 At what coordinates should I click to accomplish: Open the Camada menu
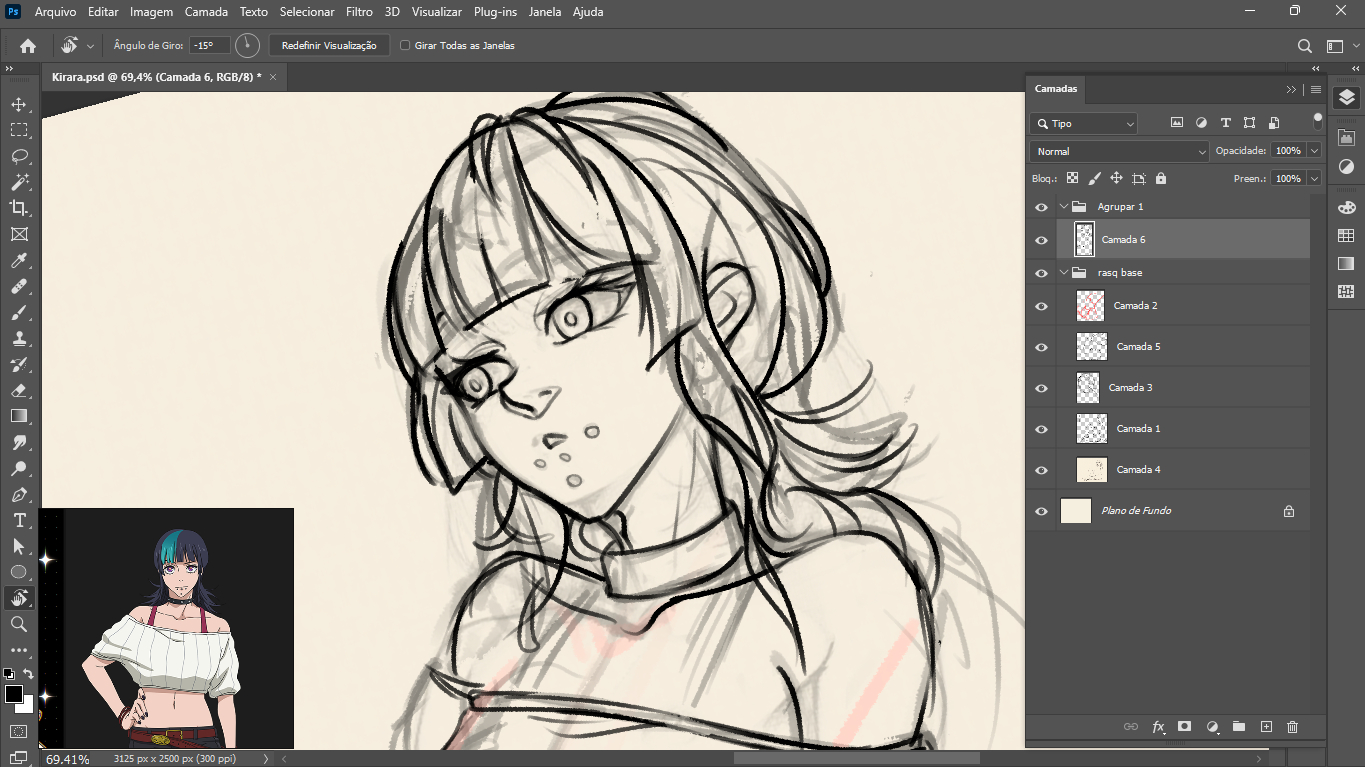point(206,12)
